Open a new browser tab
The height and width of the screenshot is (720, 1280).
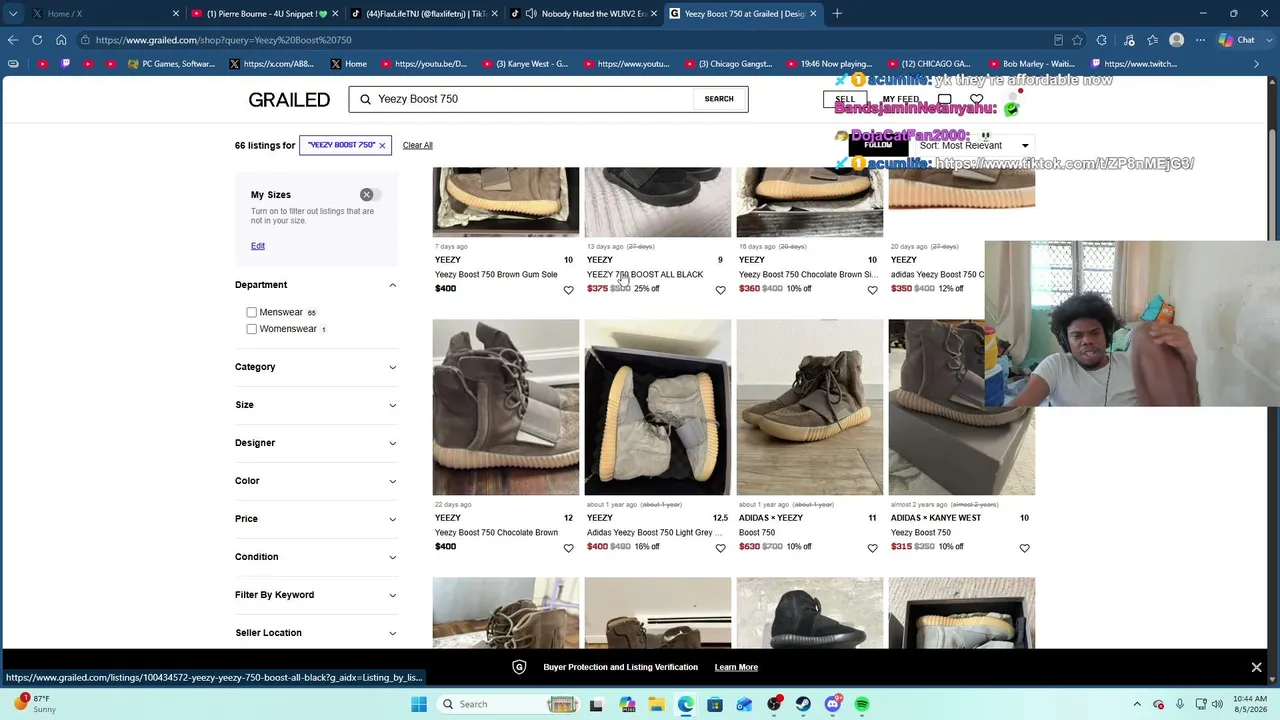(x=837, y=14)
